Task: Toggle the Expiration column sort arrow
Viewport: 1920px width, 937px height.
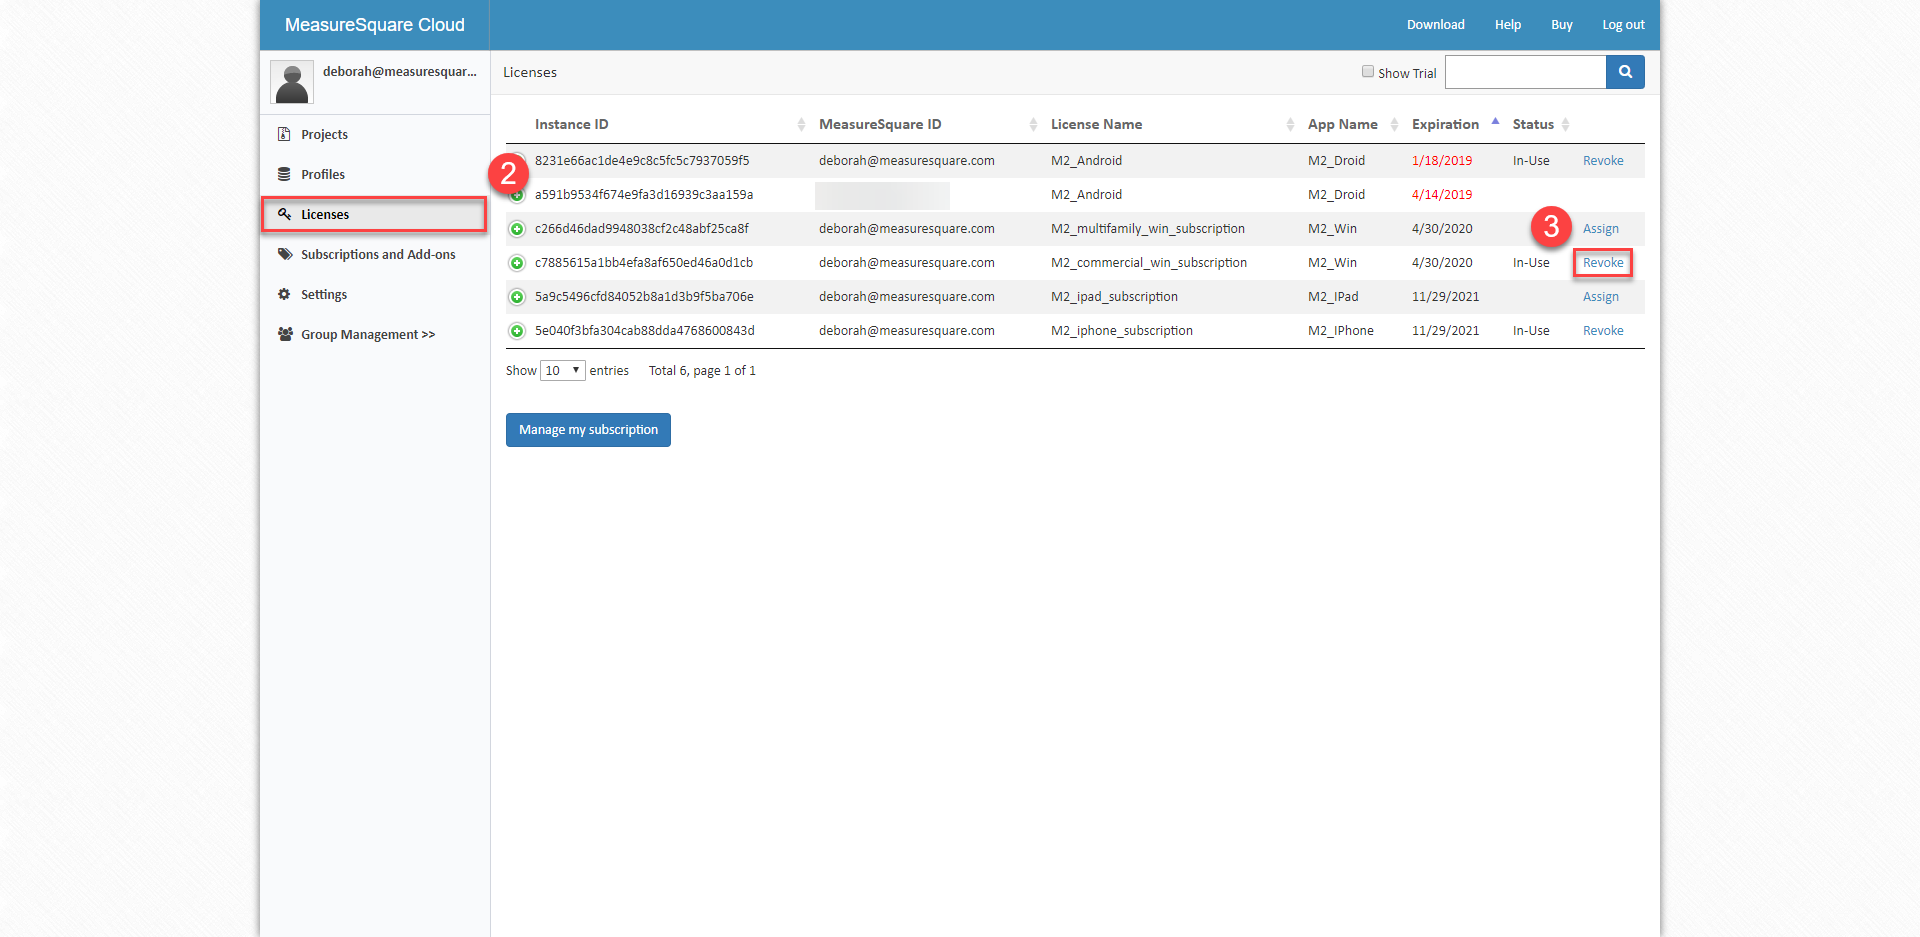Action: click(x=1495, y=121)
